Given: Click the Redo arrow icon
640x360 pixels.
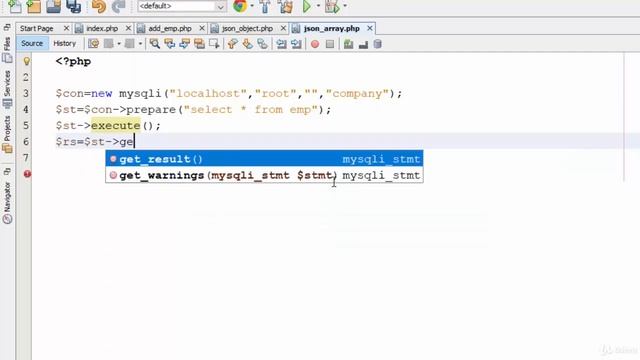Looking at the screenshot, I should coord(118,6).
